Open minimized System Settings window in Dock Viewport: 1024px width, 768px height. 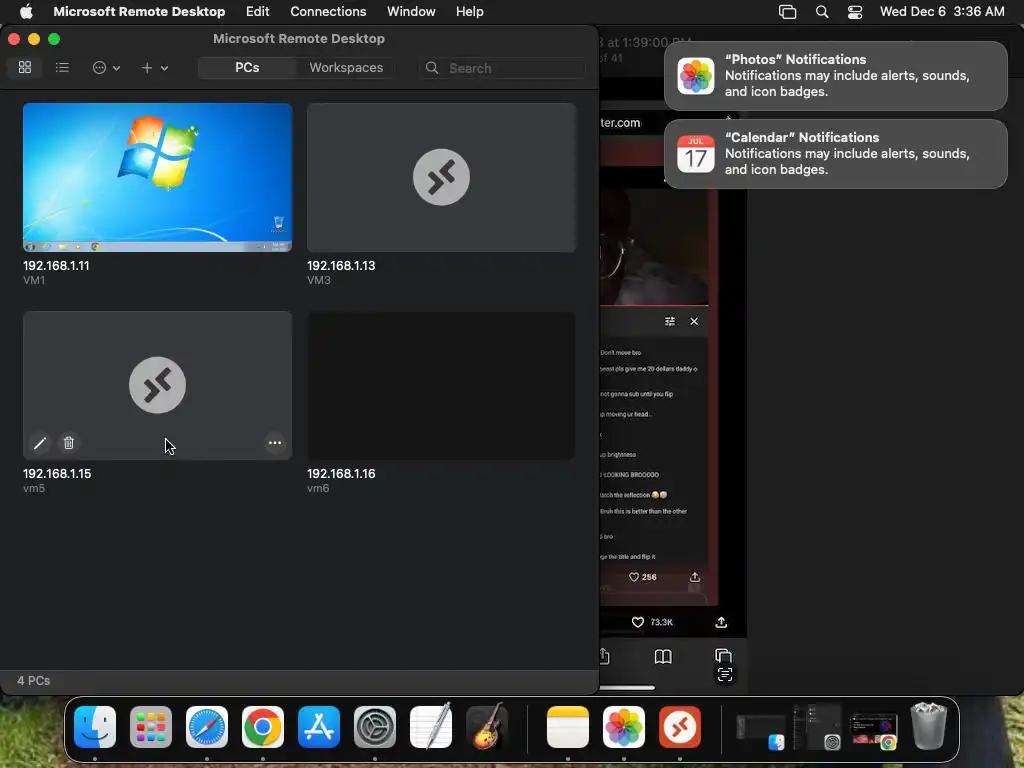817,727
